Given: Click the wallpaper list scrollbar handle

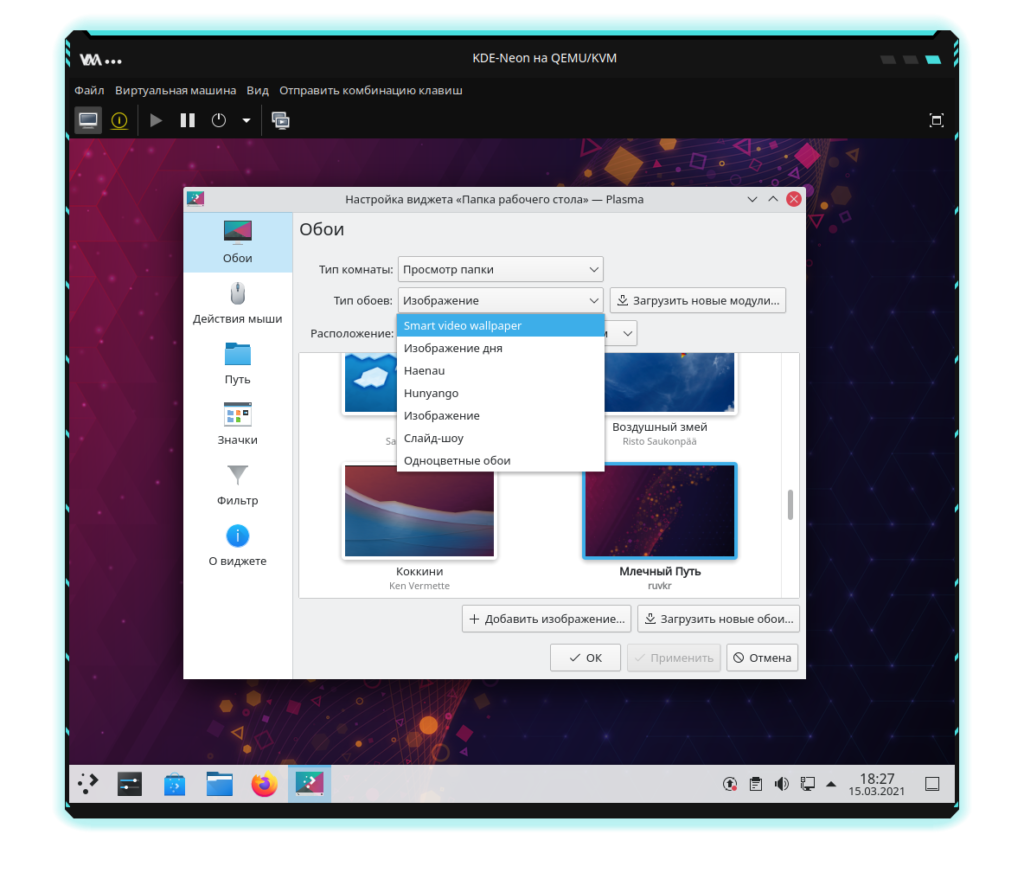Looking at the screenshot, I should tap(790, 505).
